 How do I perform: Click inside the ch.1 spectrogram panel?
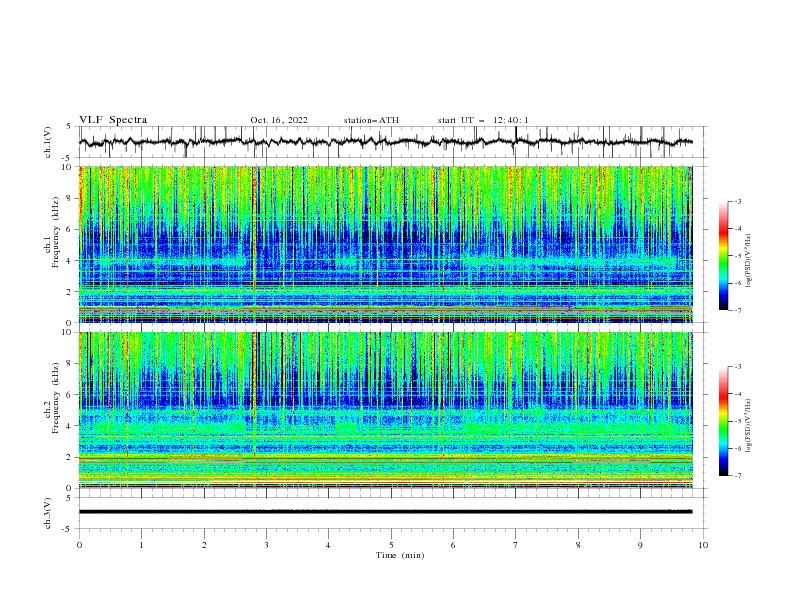point(386,244)
